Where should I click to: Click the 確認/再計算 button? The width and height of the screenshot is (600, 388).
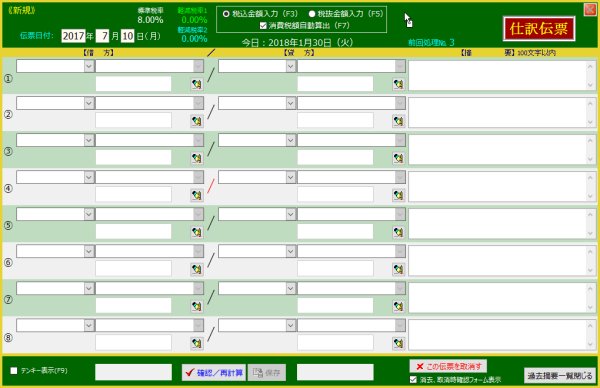(214, 372)
